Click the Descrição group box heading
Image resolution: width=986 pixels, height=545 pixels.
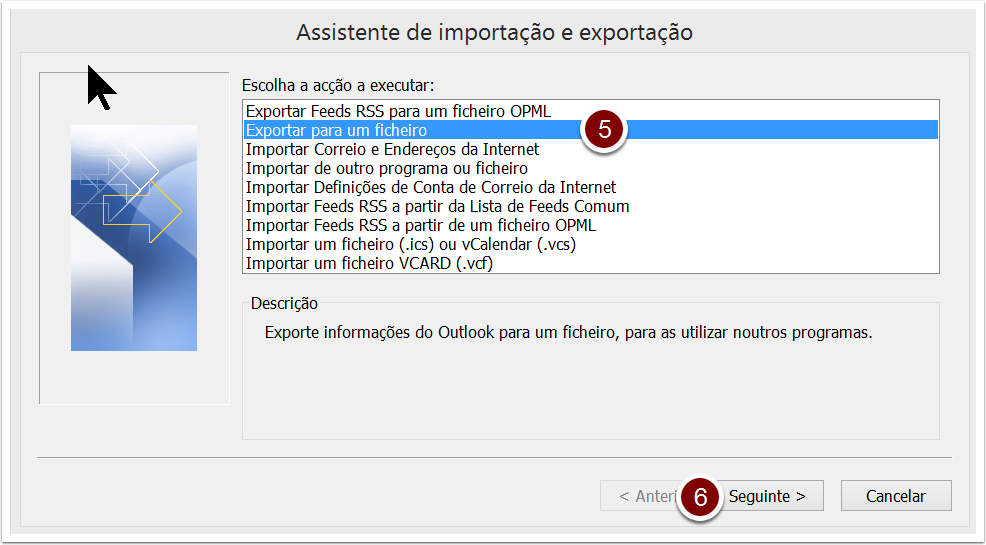tap(284, 304)
